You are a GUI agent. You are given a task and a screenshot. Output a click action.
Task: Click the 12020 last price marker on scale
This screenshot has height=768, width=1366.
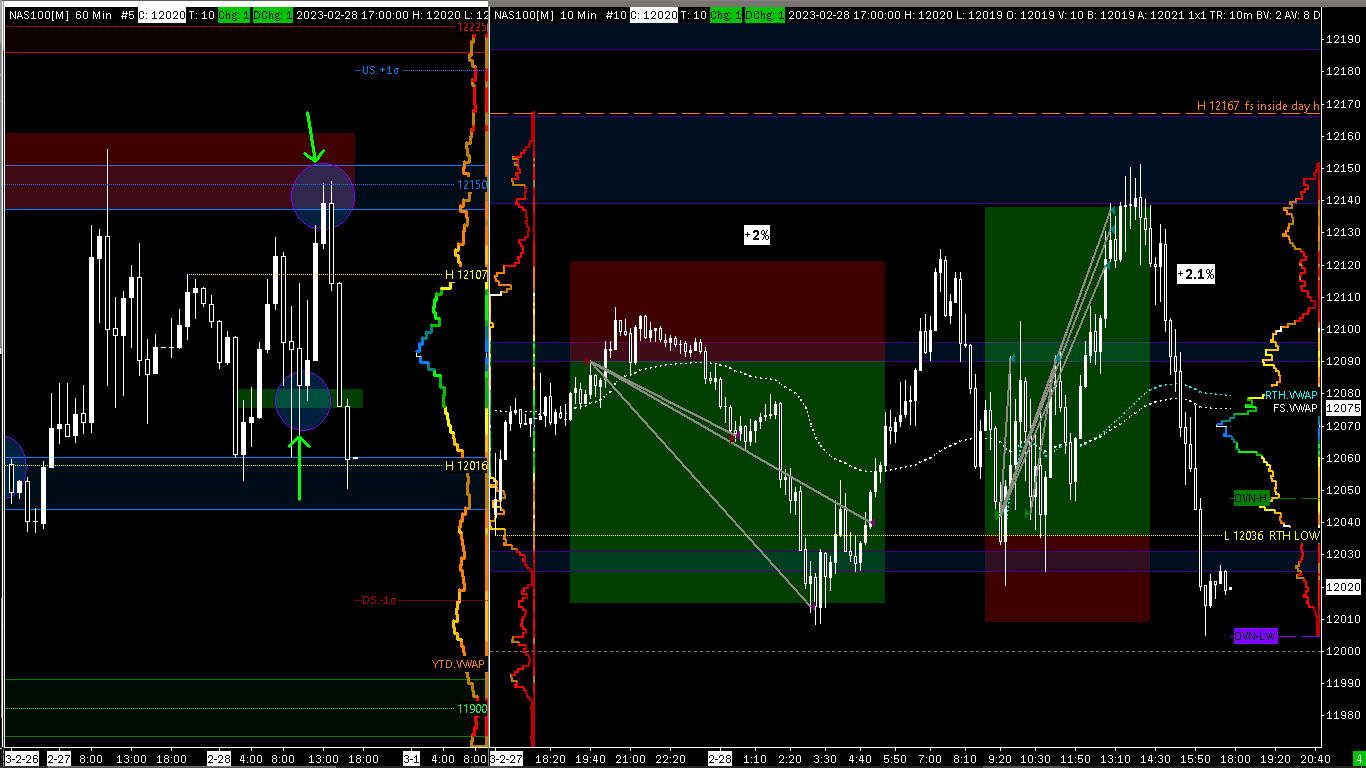point(1342,587)
